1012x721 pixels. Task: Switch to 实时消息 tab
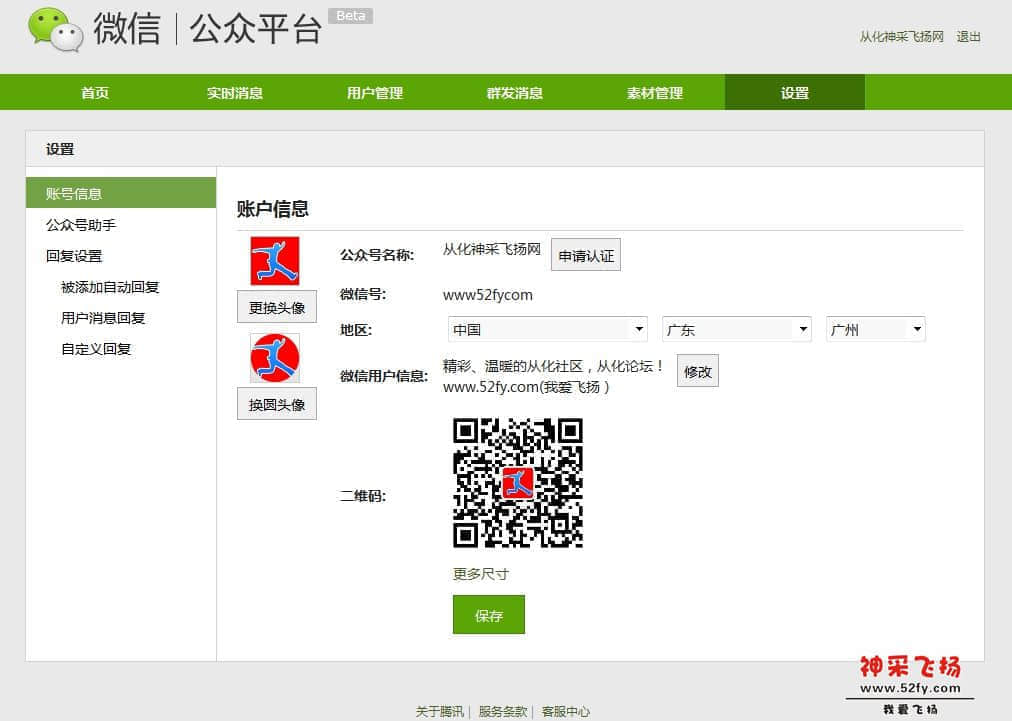coord(235,93)
